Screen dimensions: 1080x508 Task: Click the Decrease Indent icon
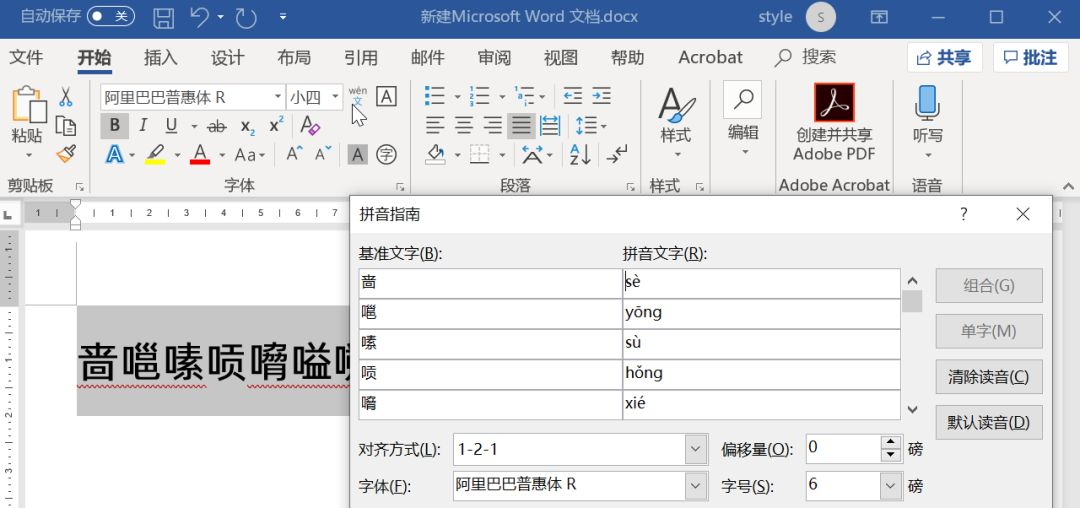pos(572,96)
